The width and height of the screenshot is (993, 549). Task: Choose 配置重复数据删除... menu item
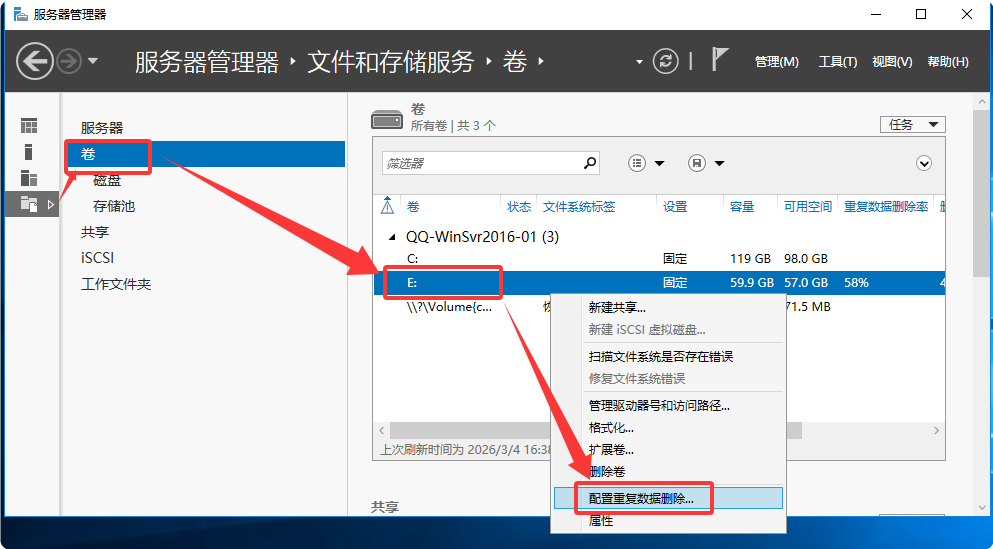click(x=668, y=498)
